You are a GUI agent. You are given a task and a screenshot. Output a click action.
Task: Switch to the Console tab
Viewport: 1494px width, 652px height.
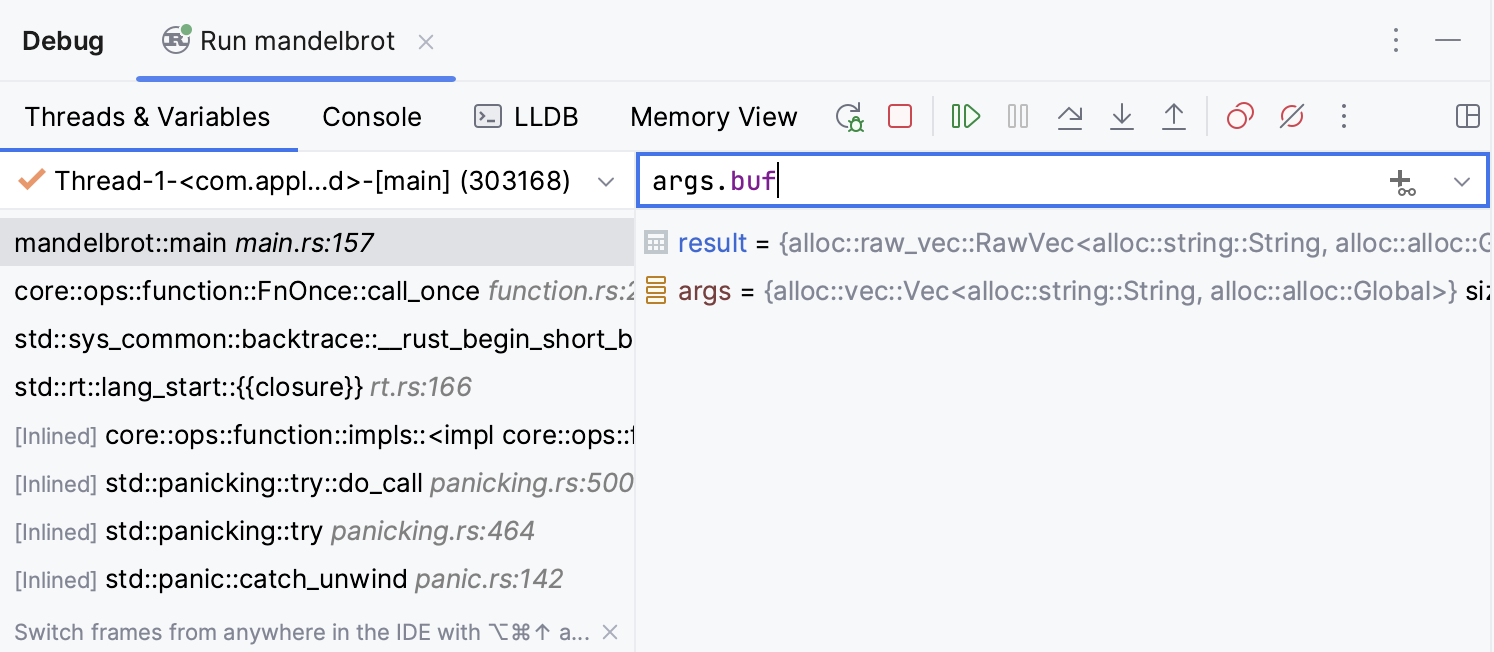(x=372, y=117)
